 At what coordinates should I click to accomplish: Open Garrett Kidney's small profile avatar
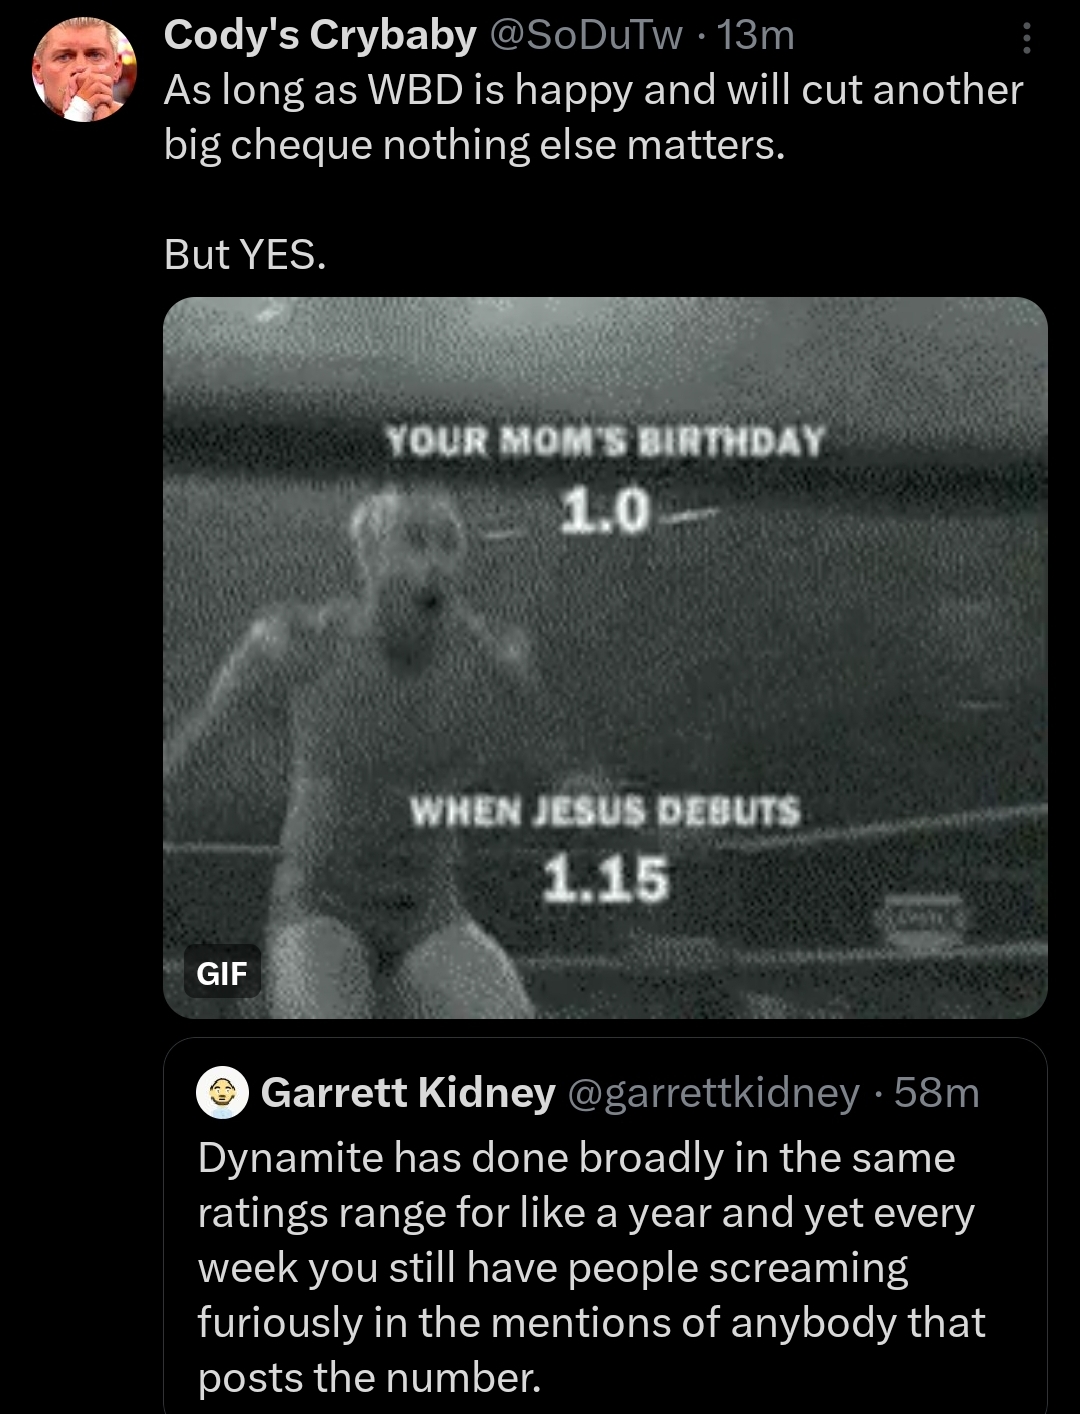coord(222,1092)
